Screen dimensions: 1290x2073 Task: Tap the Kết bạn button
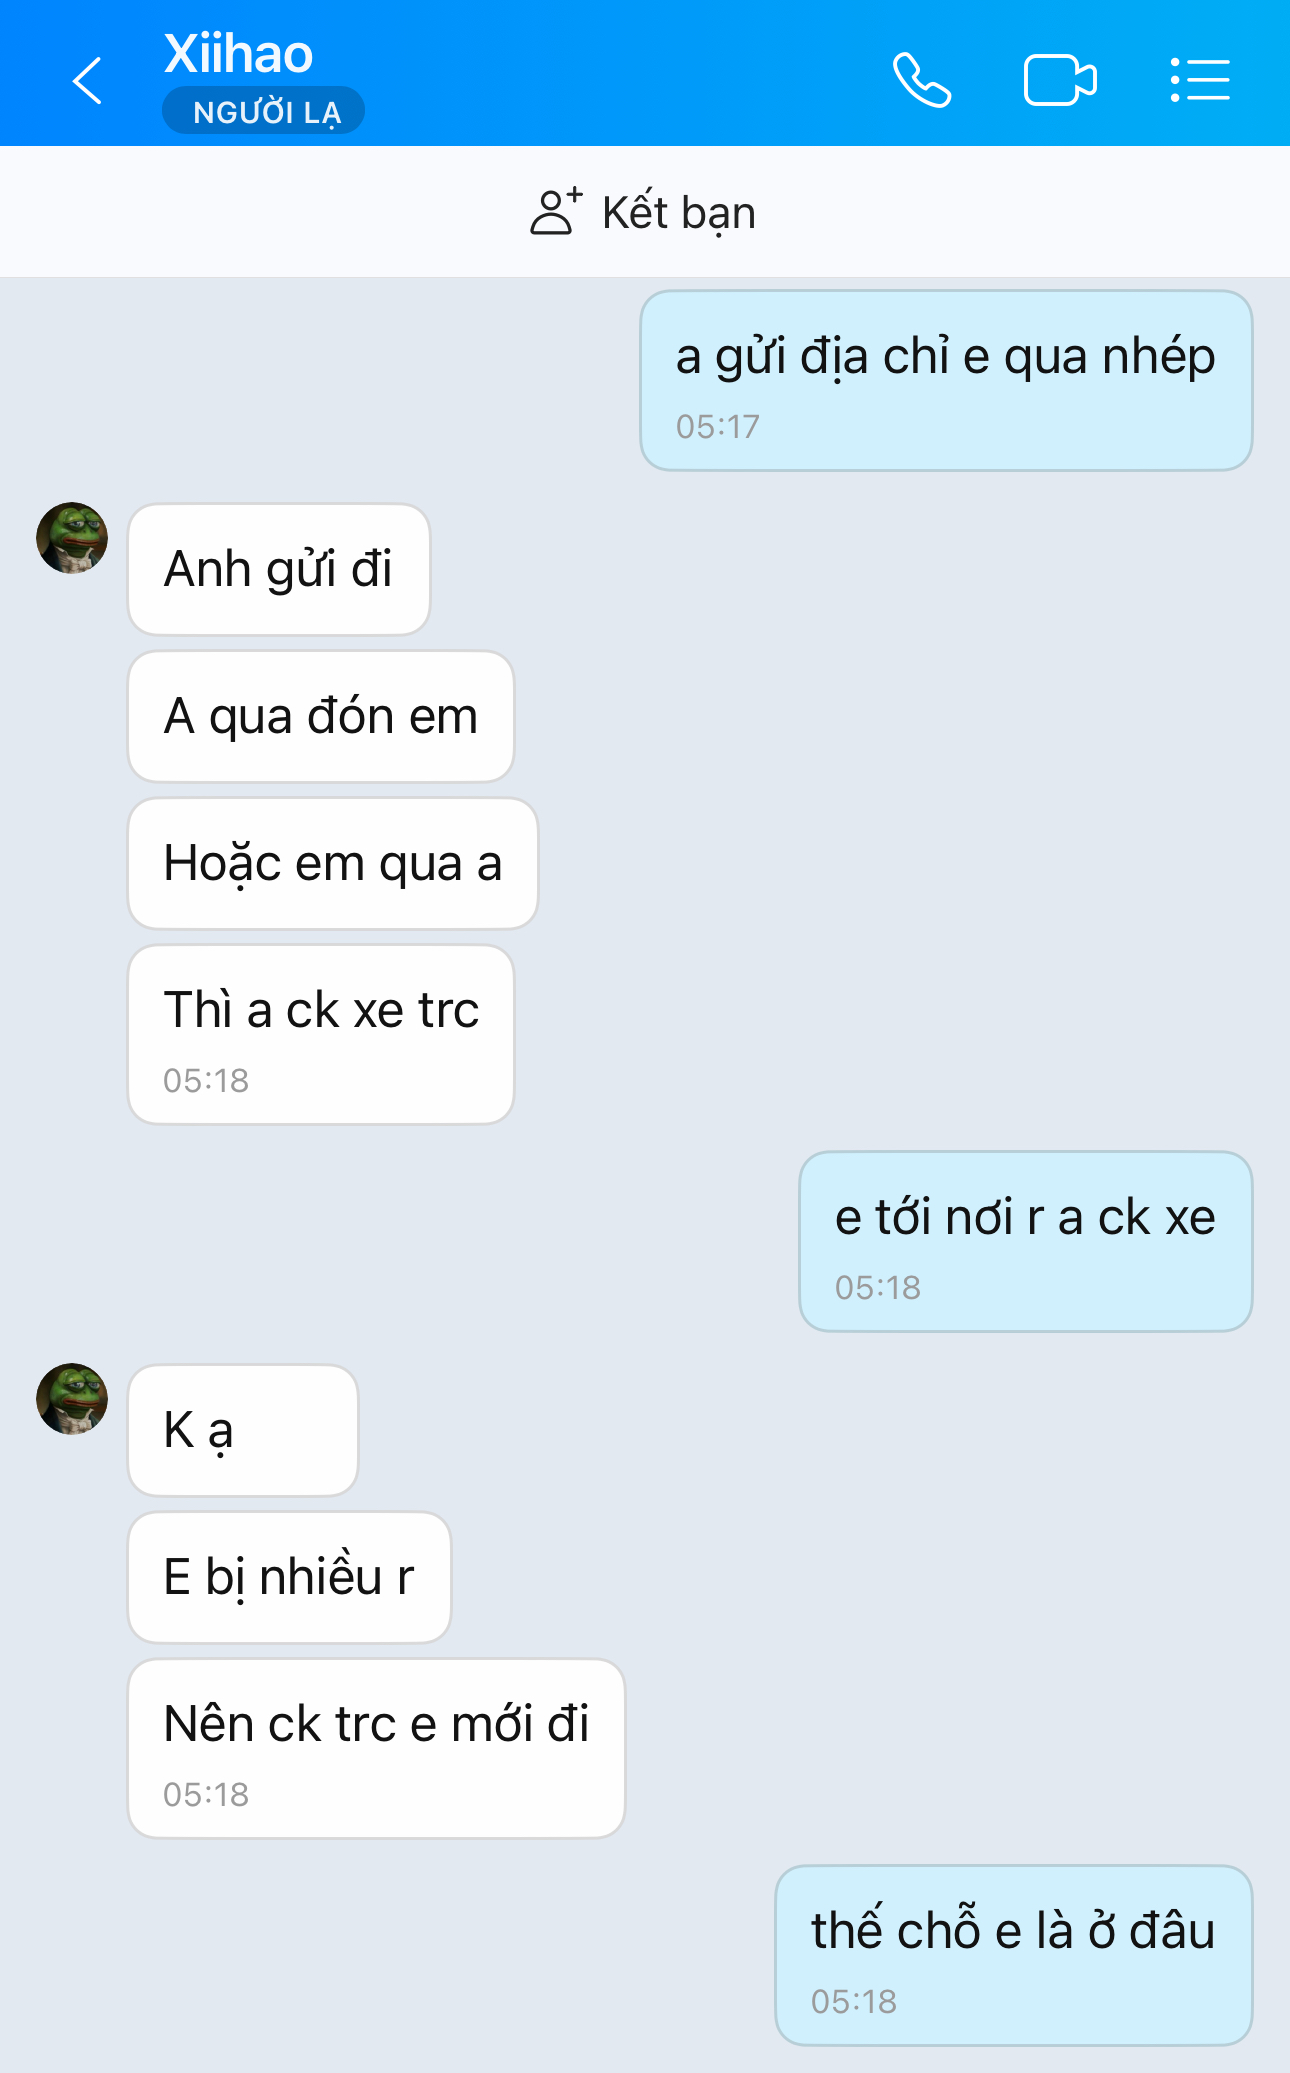tap(643, 212)
